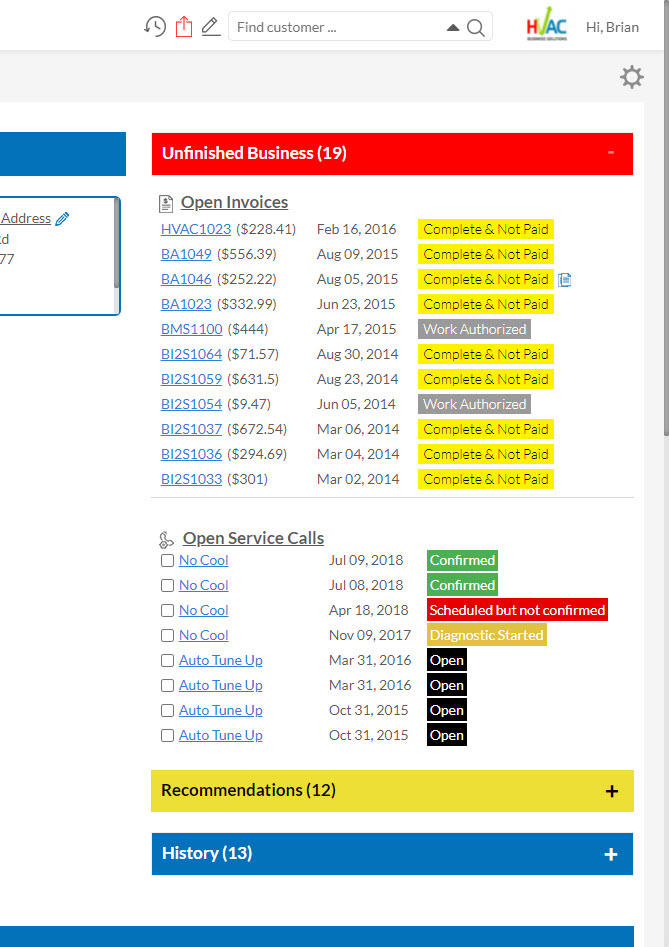The width and height of the screenshot is (669, 947).
Task: Click the Hi, Brian user menu
Action: point(612,27)
